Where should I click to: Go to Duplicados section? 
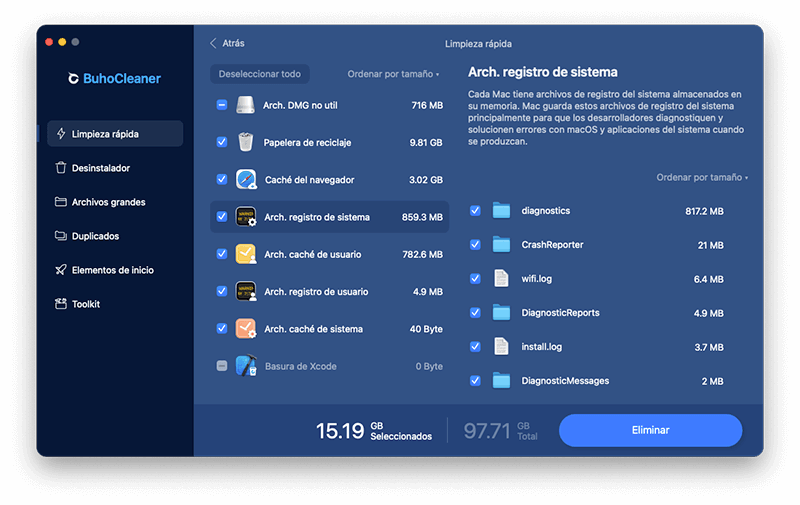pos(115,236)
